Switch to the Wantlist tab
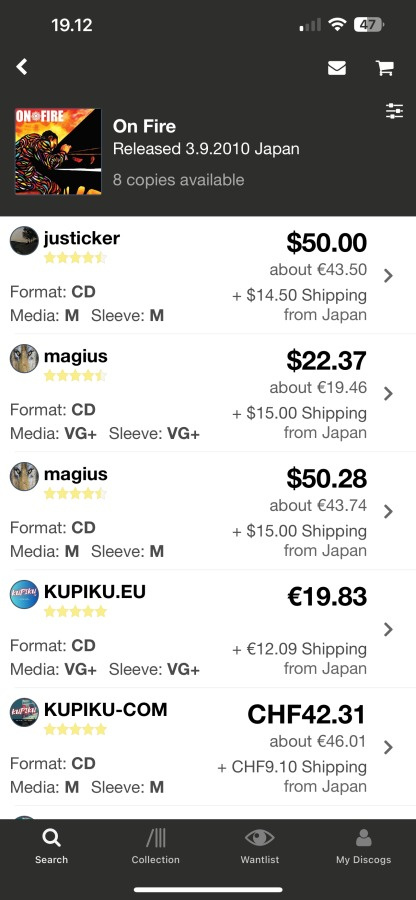The width and height of the screenshot is (416, 900). (259, 847)
